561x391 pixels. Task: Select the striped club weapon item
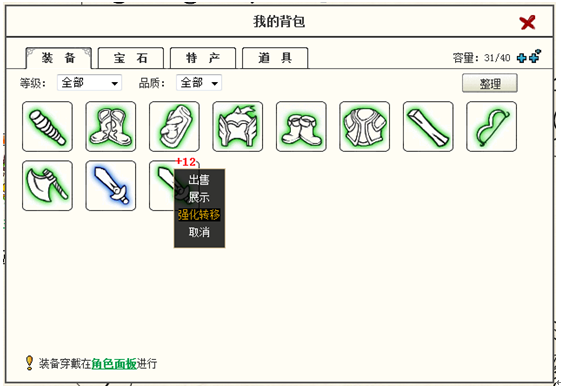click(x=47, y=126)
